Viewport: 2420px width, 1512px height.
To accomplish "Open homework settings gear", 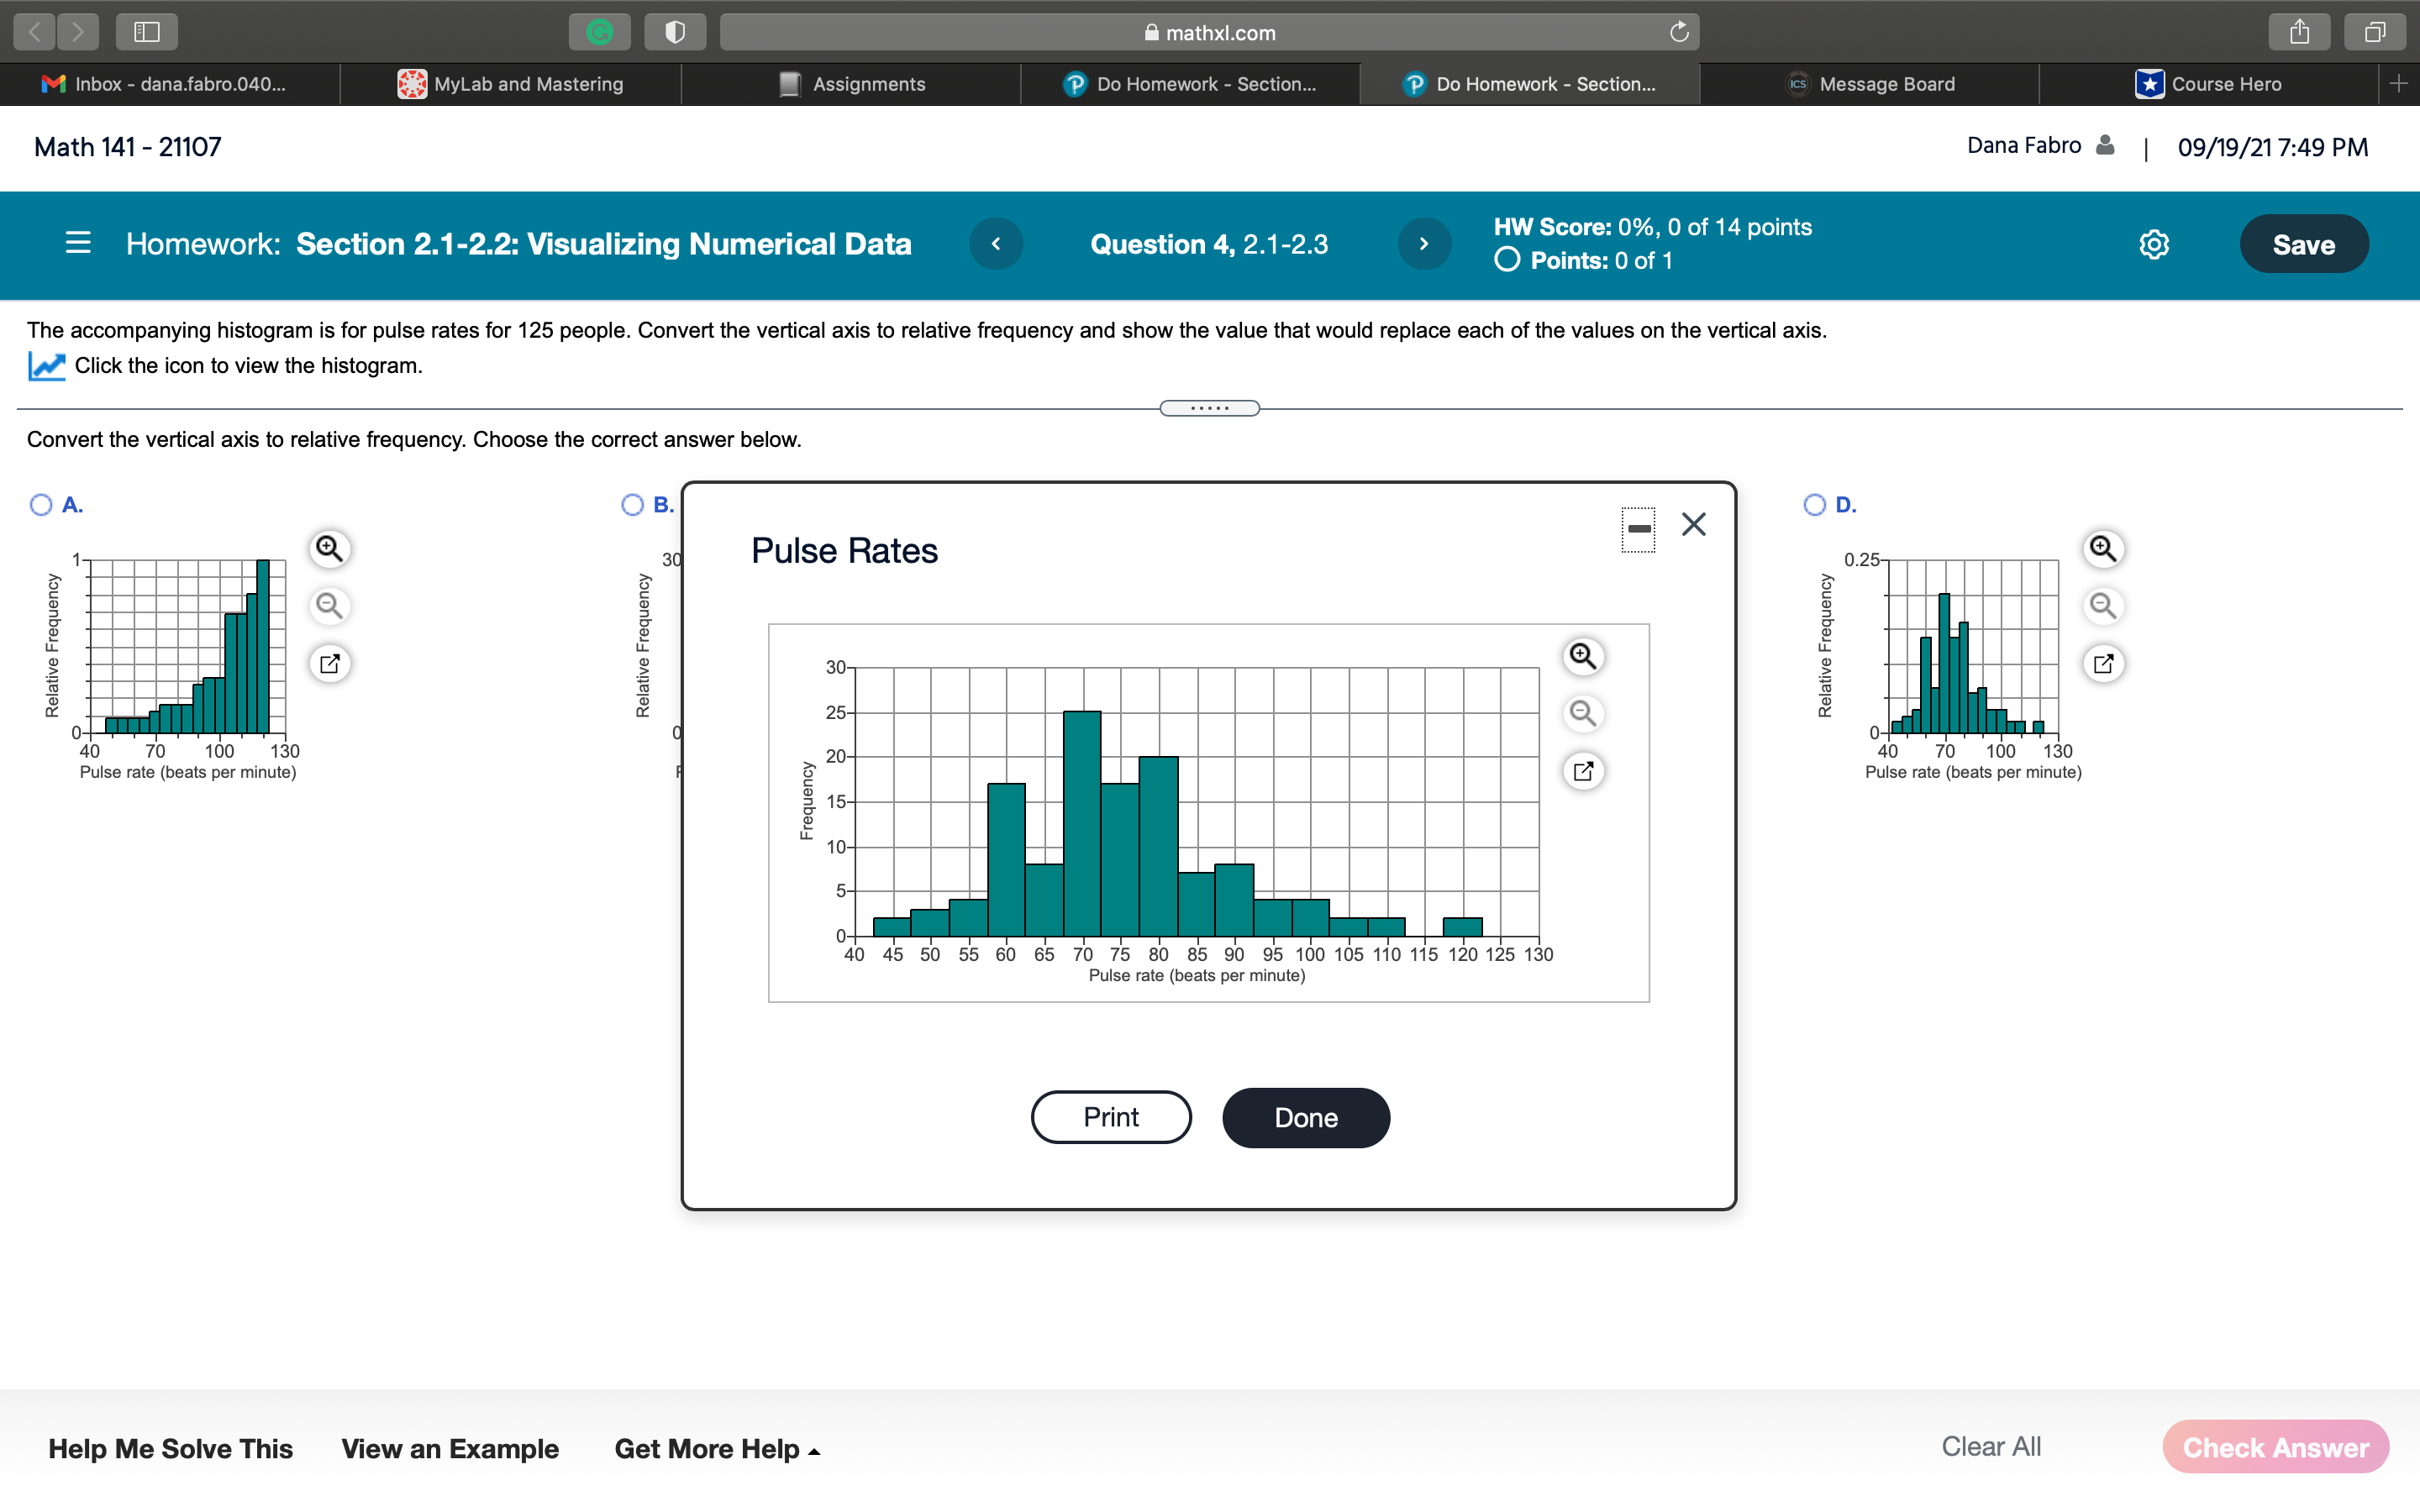I will pyautogui.click(x=2153, y=245).
